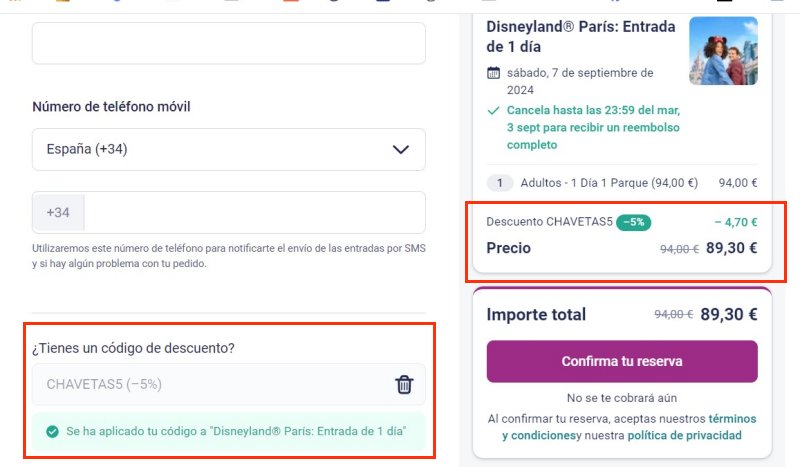
Task: Click the calendar icon beside the date
Action: 493,73
